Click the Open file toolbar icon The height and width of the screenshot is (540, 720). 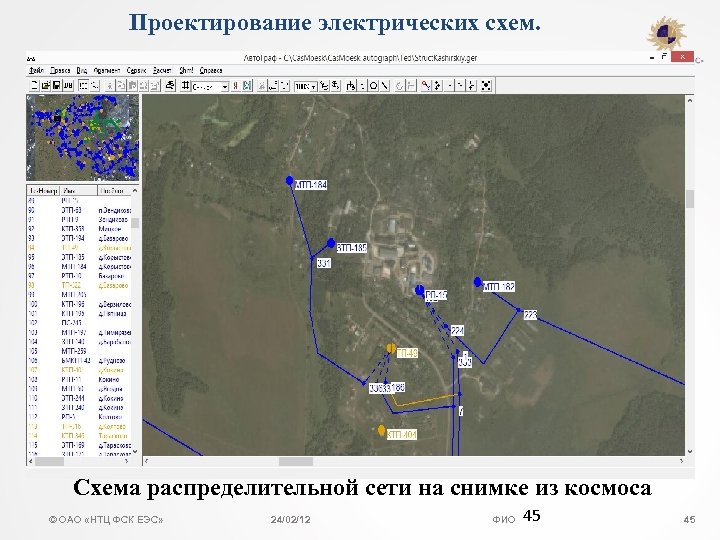pos(45,86)
